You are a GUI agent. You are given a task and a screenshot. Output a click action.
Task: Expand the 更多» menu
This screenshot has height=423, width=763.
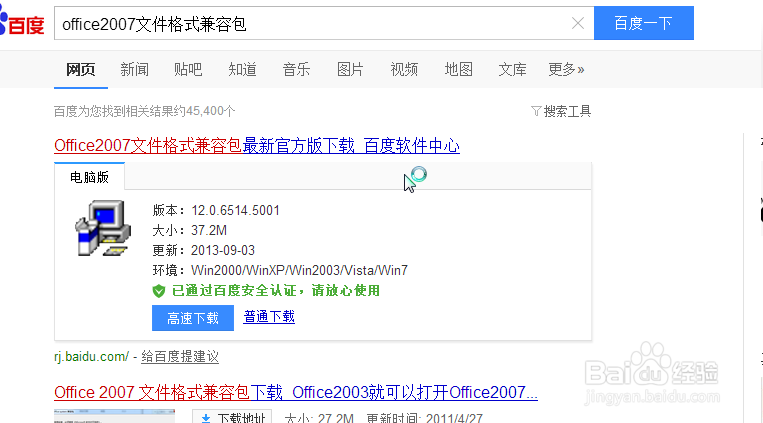pos(566,70)
